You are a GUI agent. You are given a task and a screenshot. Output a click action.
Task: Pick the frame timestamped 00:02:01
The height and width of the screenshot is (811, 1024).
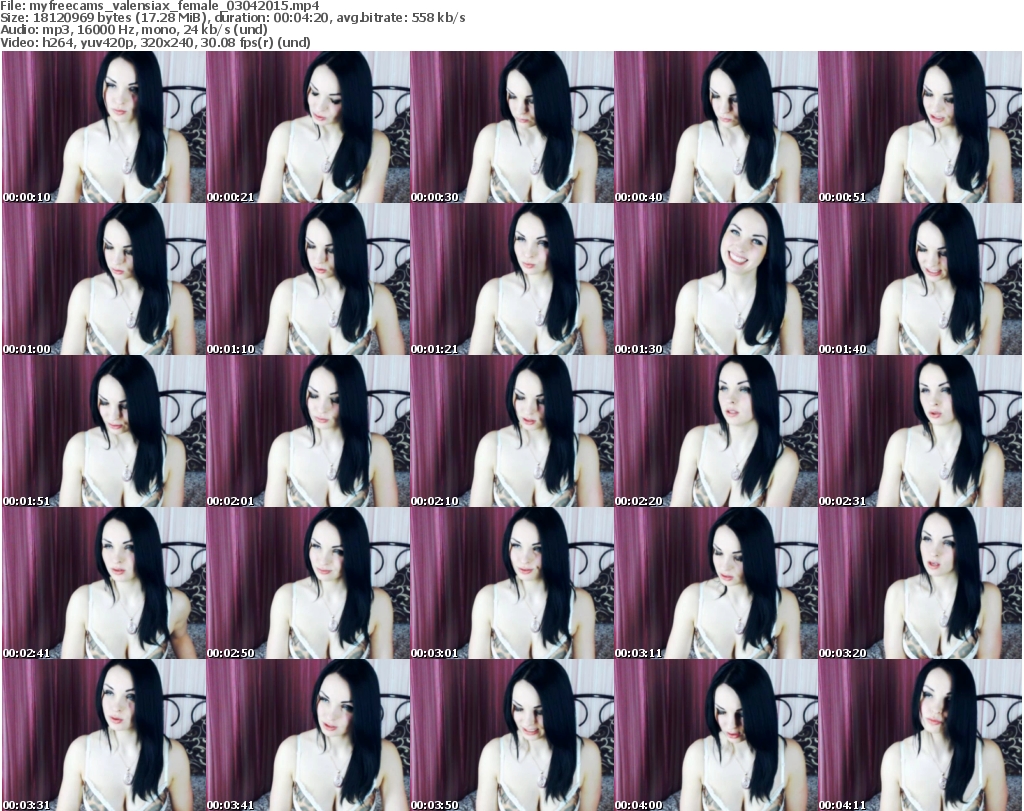(x=308, y=431)
